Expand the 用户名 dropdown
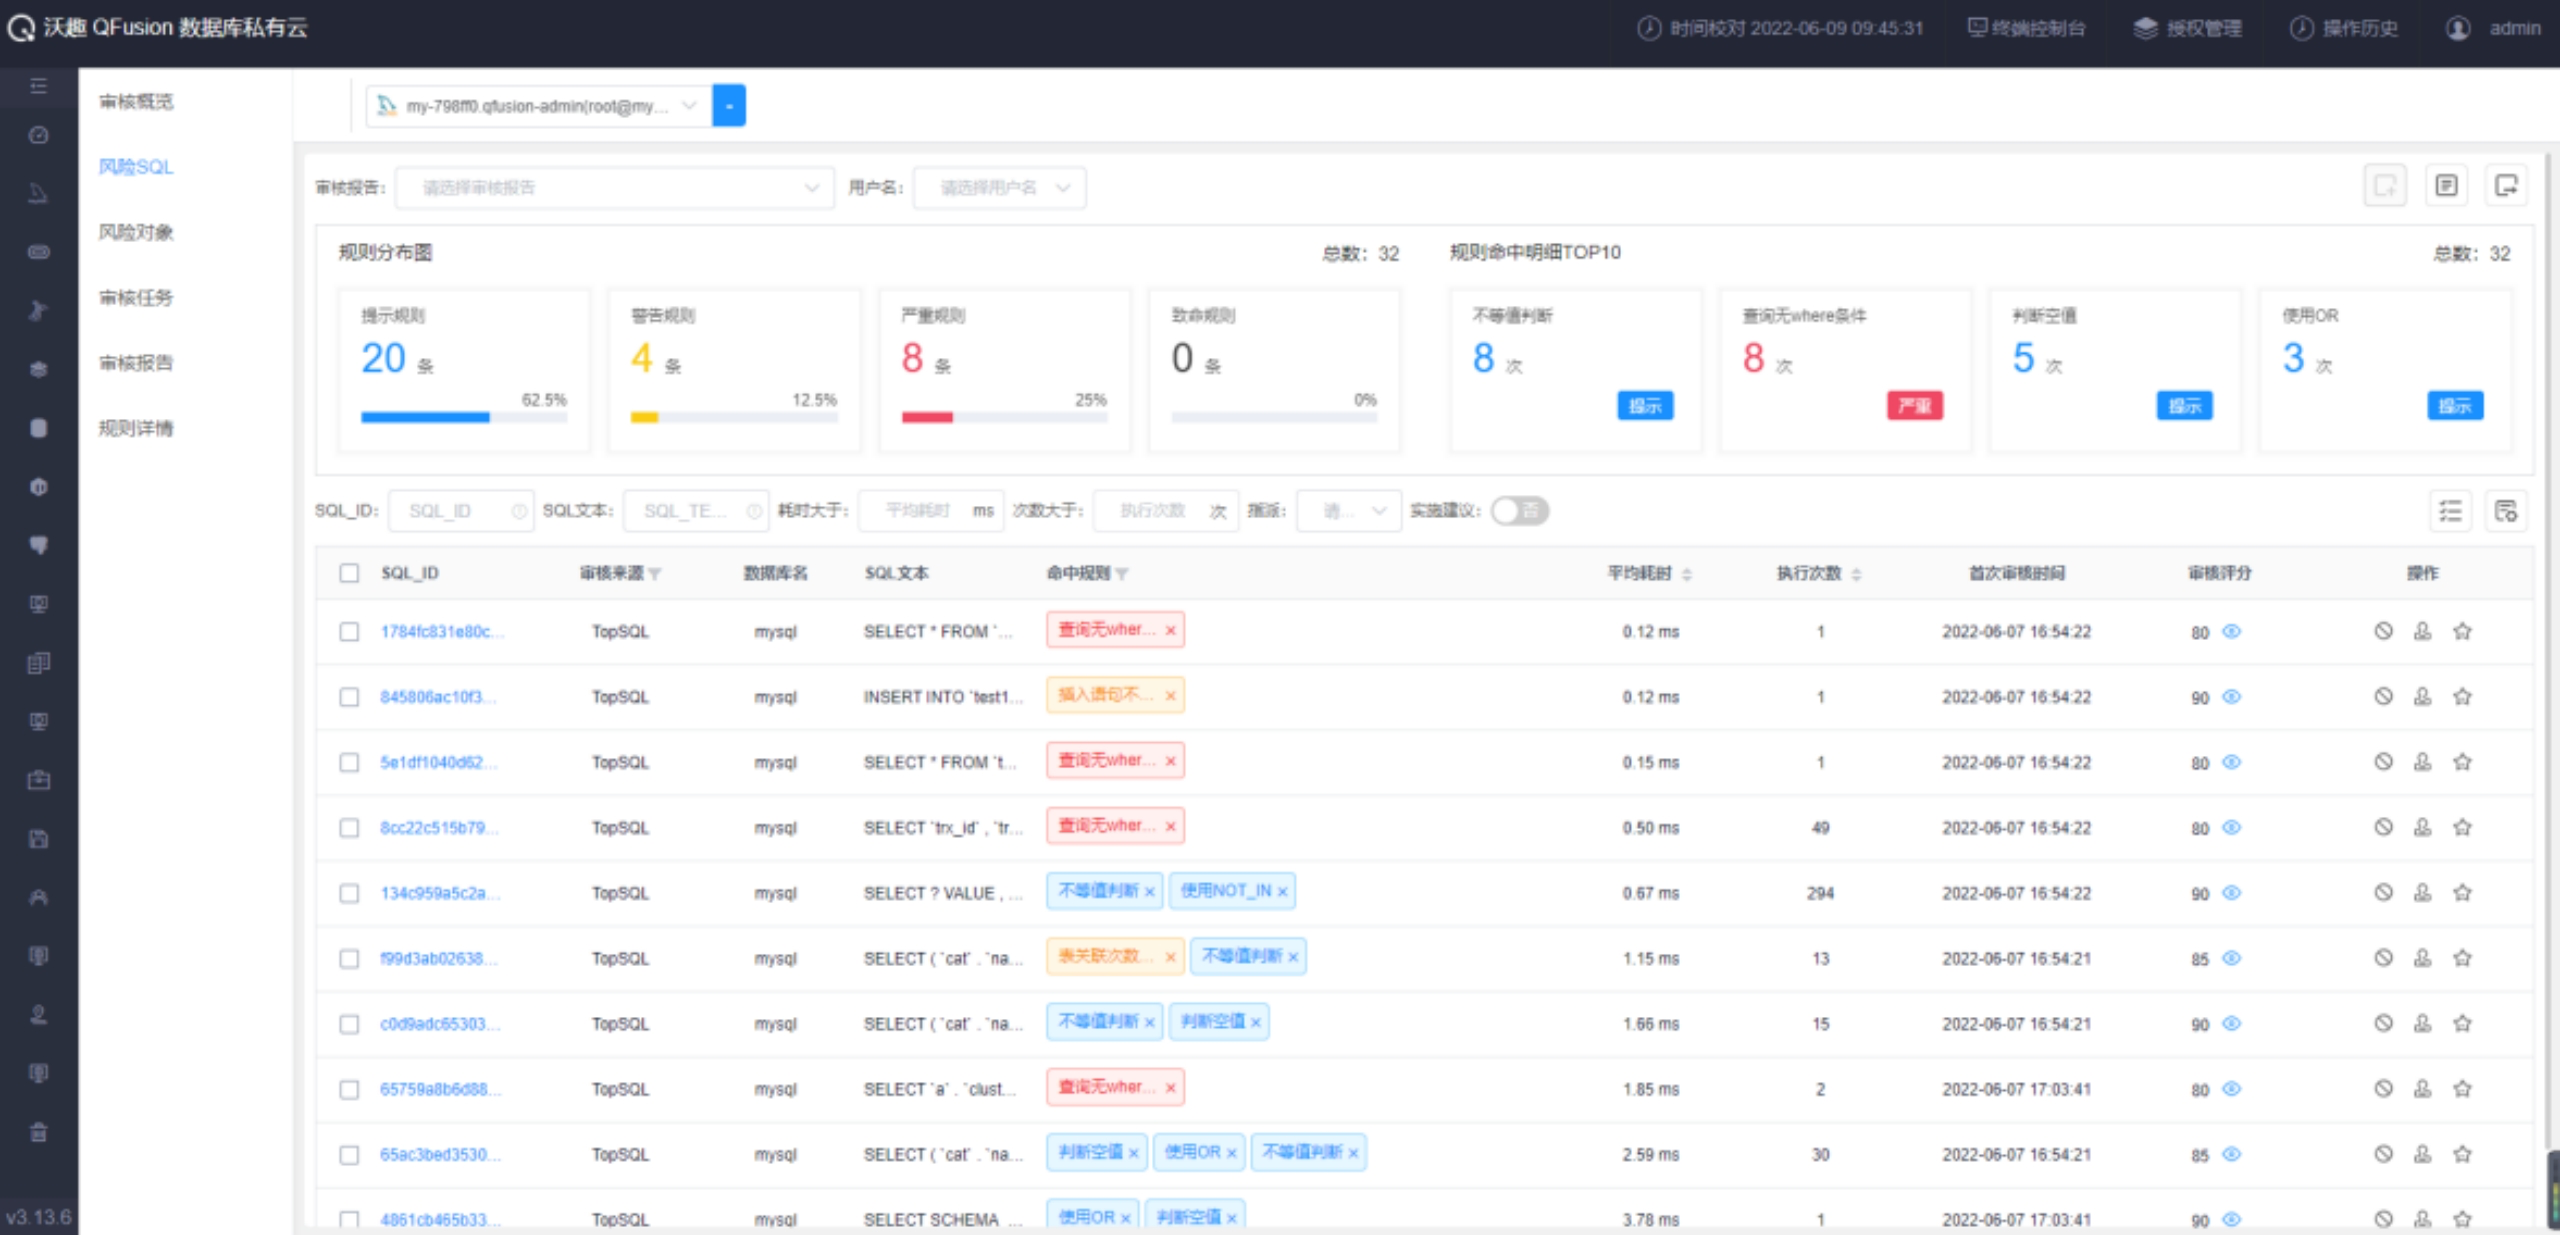 point(999,188)
